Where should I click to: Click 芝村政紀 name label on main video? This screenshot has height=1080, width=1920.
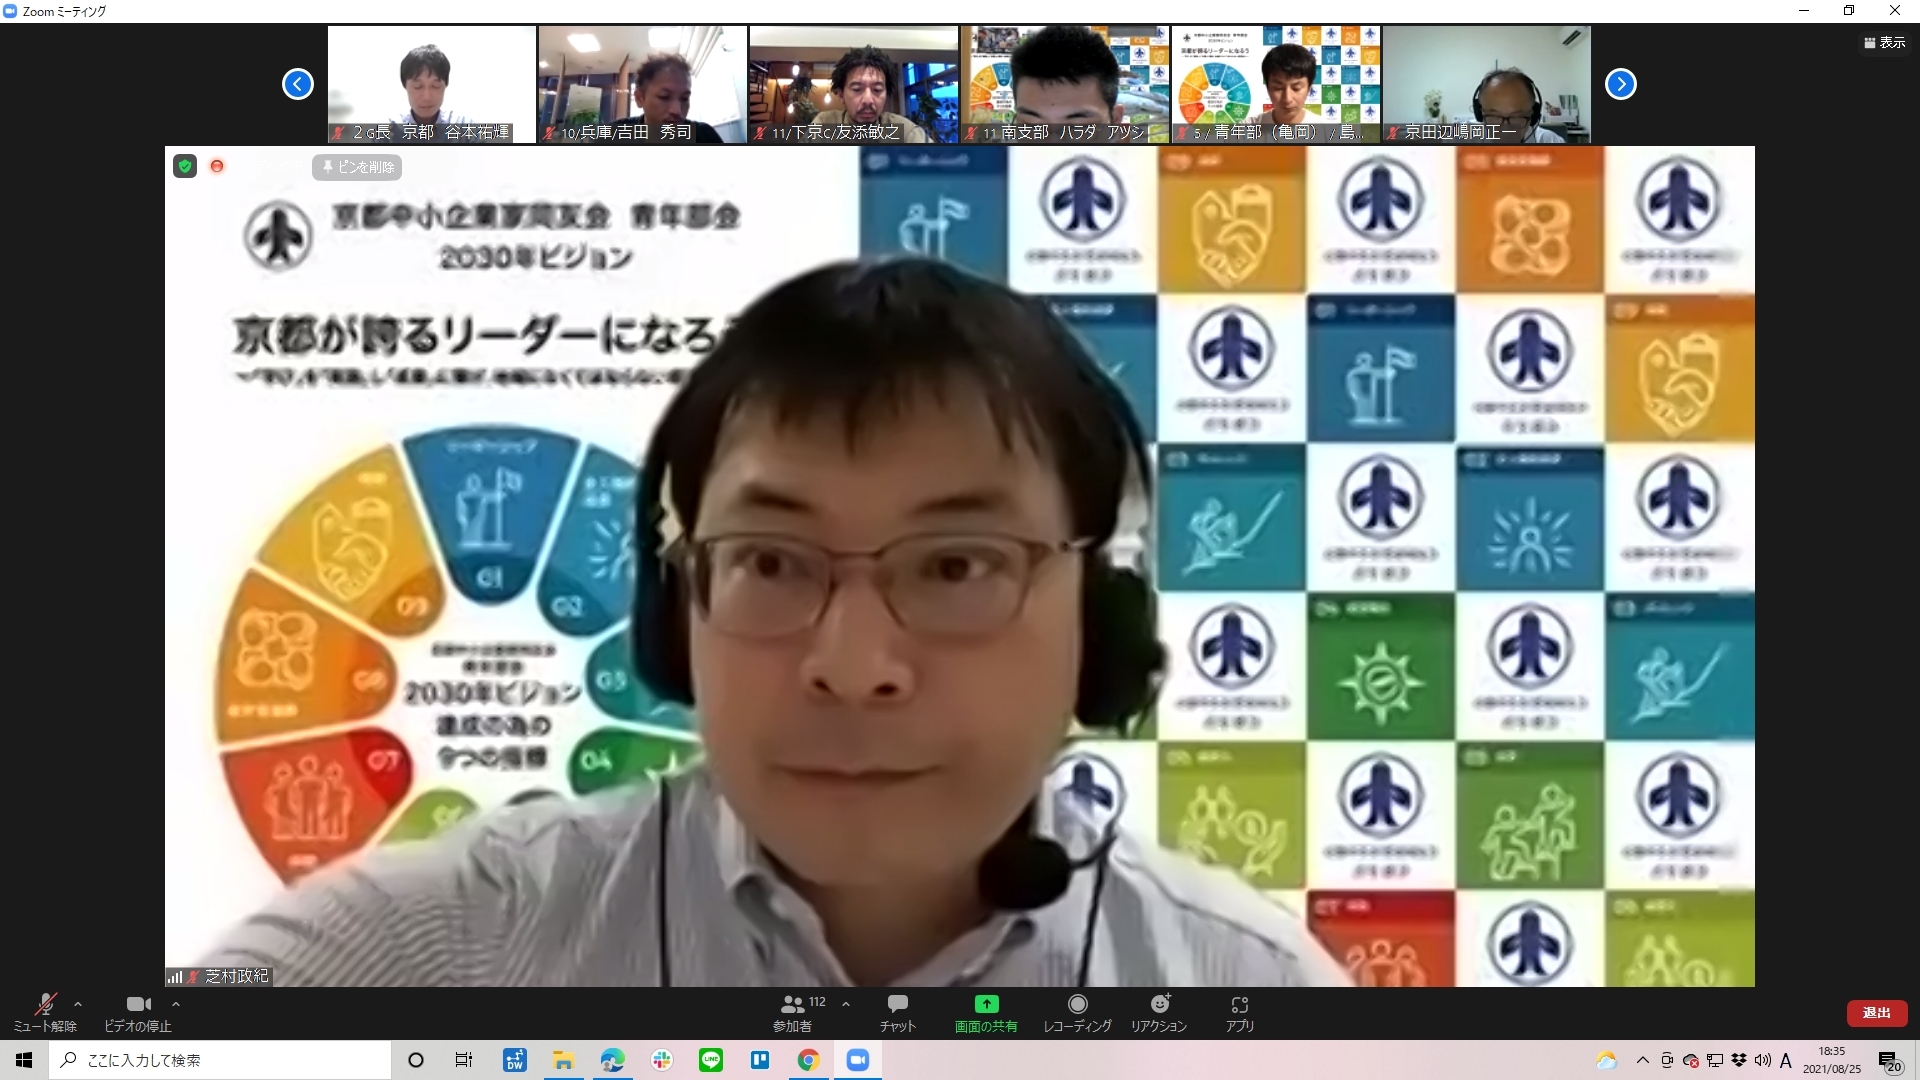(x=236, y=976)
